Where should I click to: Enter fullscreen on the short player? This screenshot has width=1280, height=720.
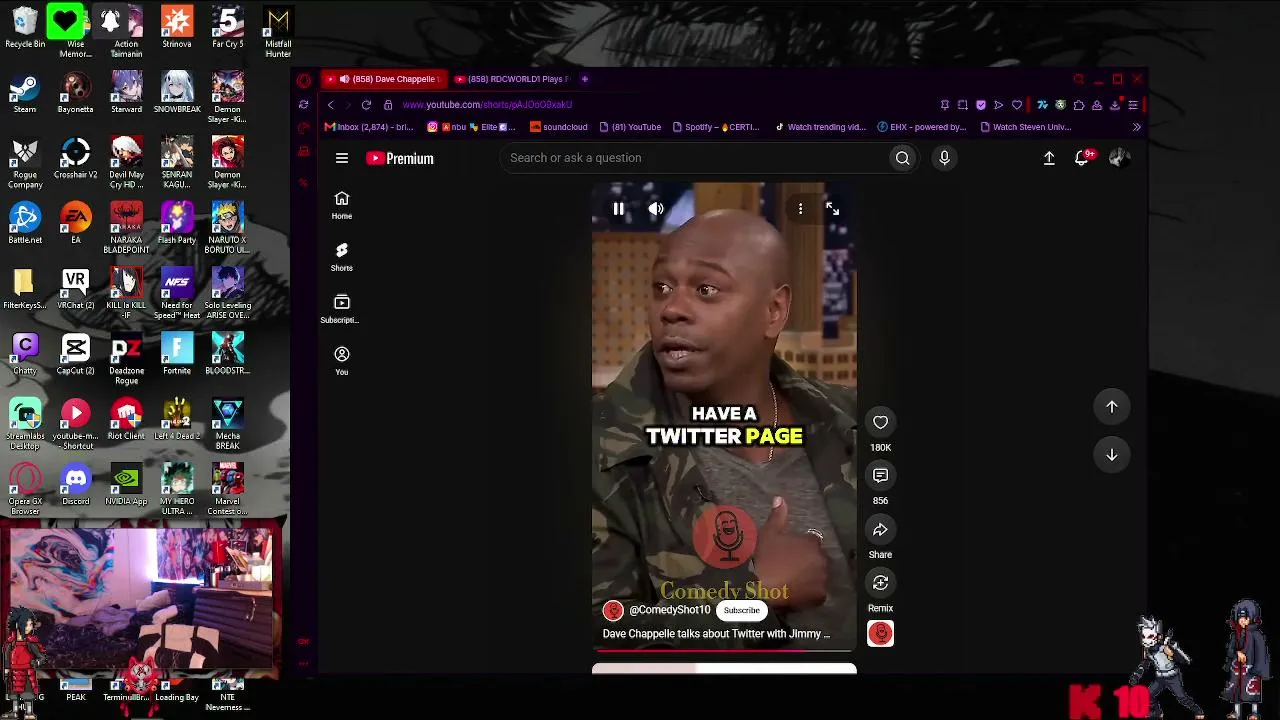[x=832, y=209]
